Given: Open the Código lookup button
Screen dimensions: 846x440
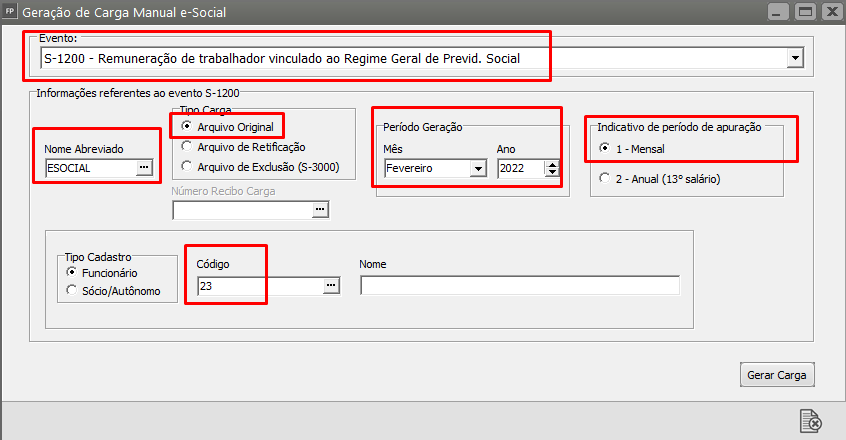Looking at the screenshot, I should [331, 285].
